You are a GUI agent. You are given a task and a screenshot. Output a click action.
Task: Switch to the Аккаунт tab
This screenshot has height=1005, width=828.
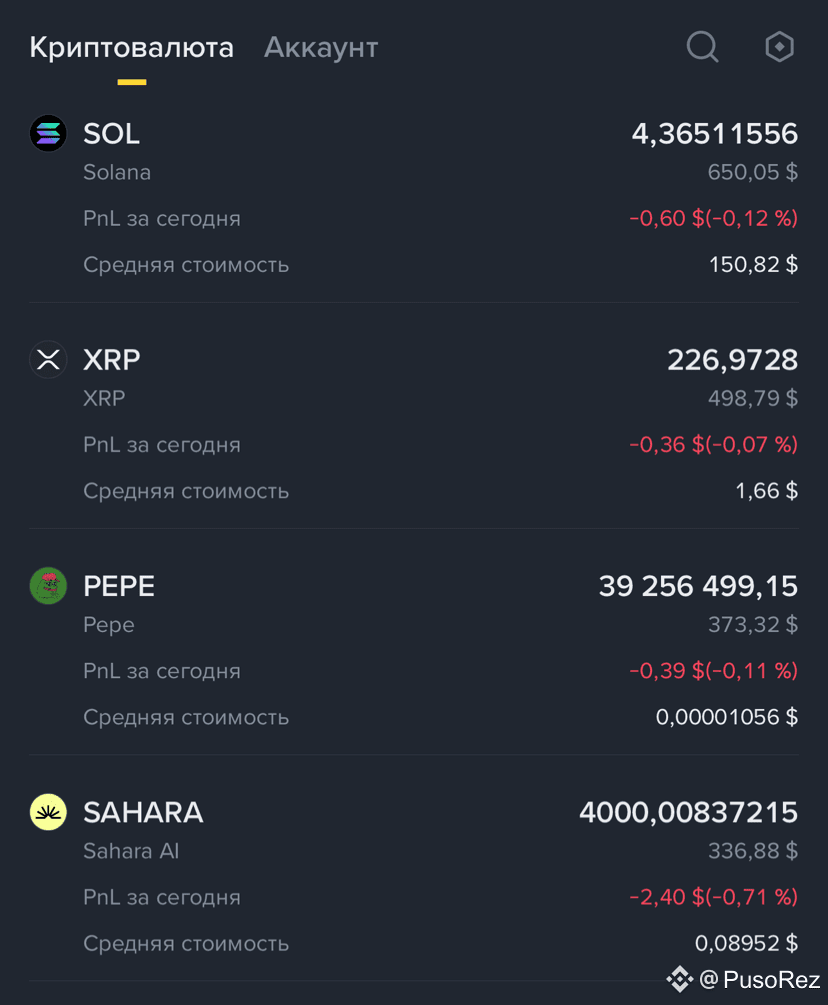point(321,47)
